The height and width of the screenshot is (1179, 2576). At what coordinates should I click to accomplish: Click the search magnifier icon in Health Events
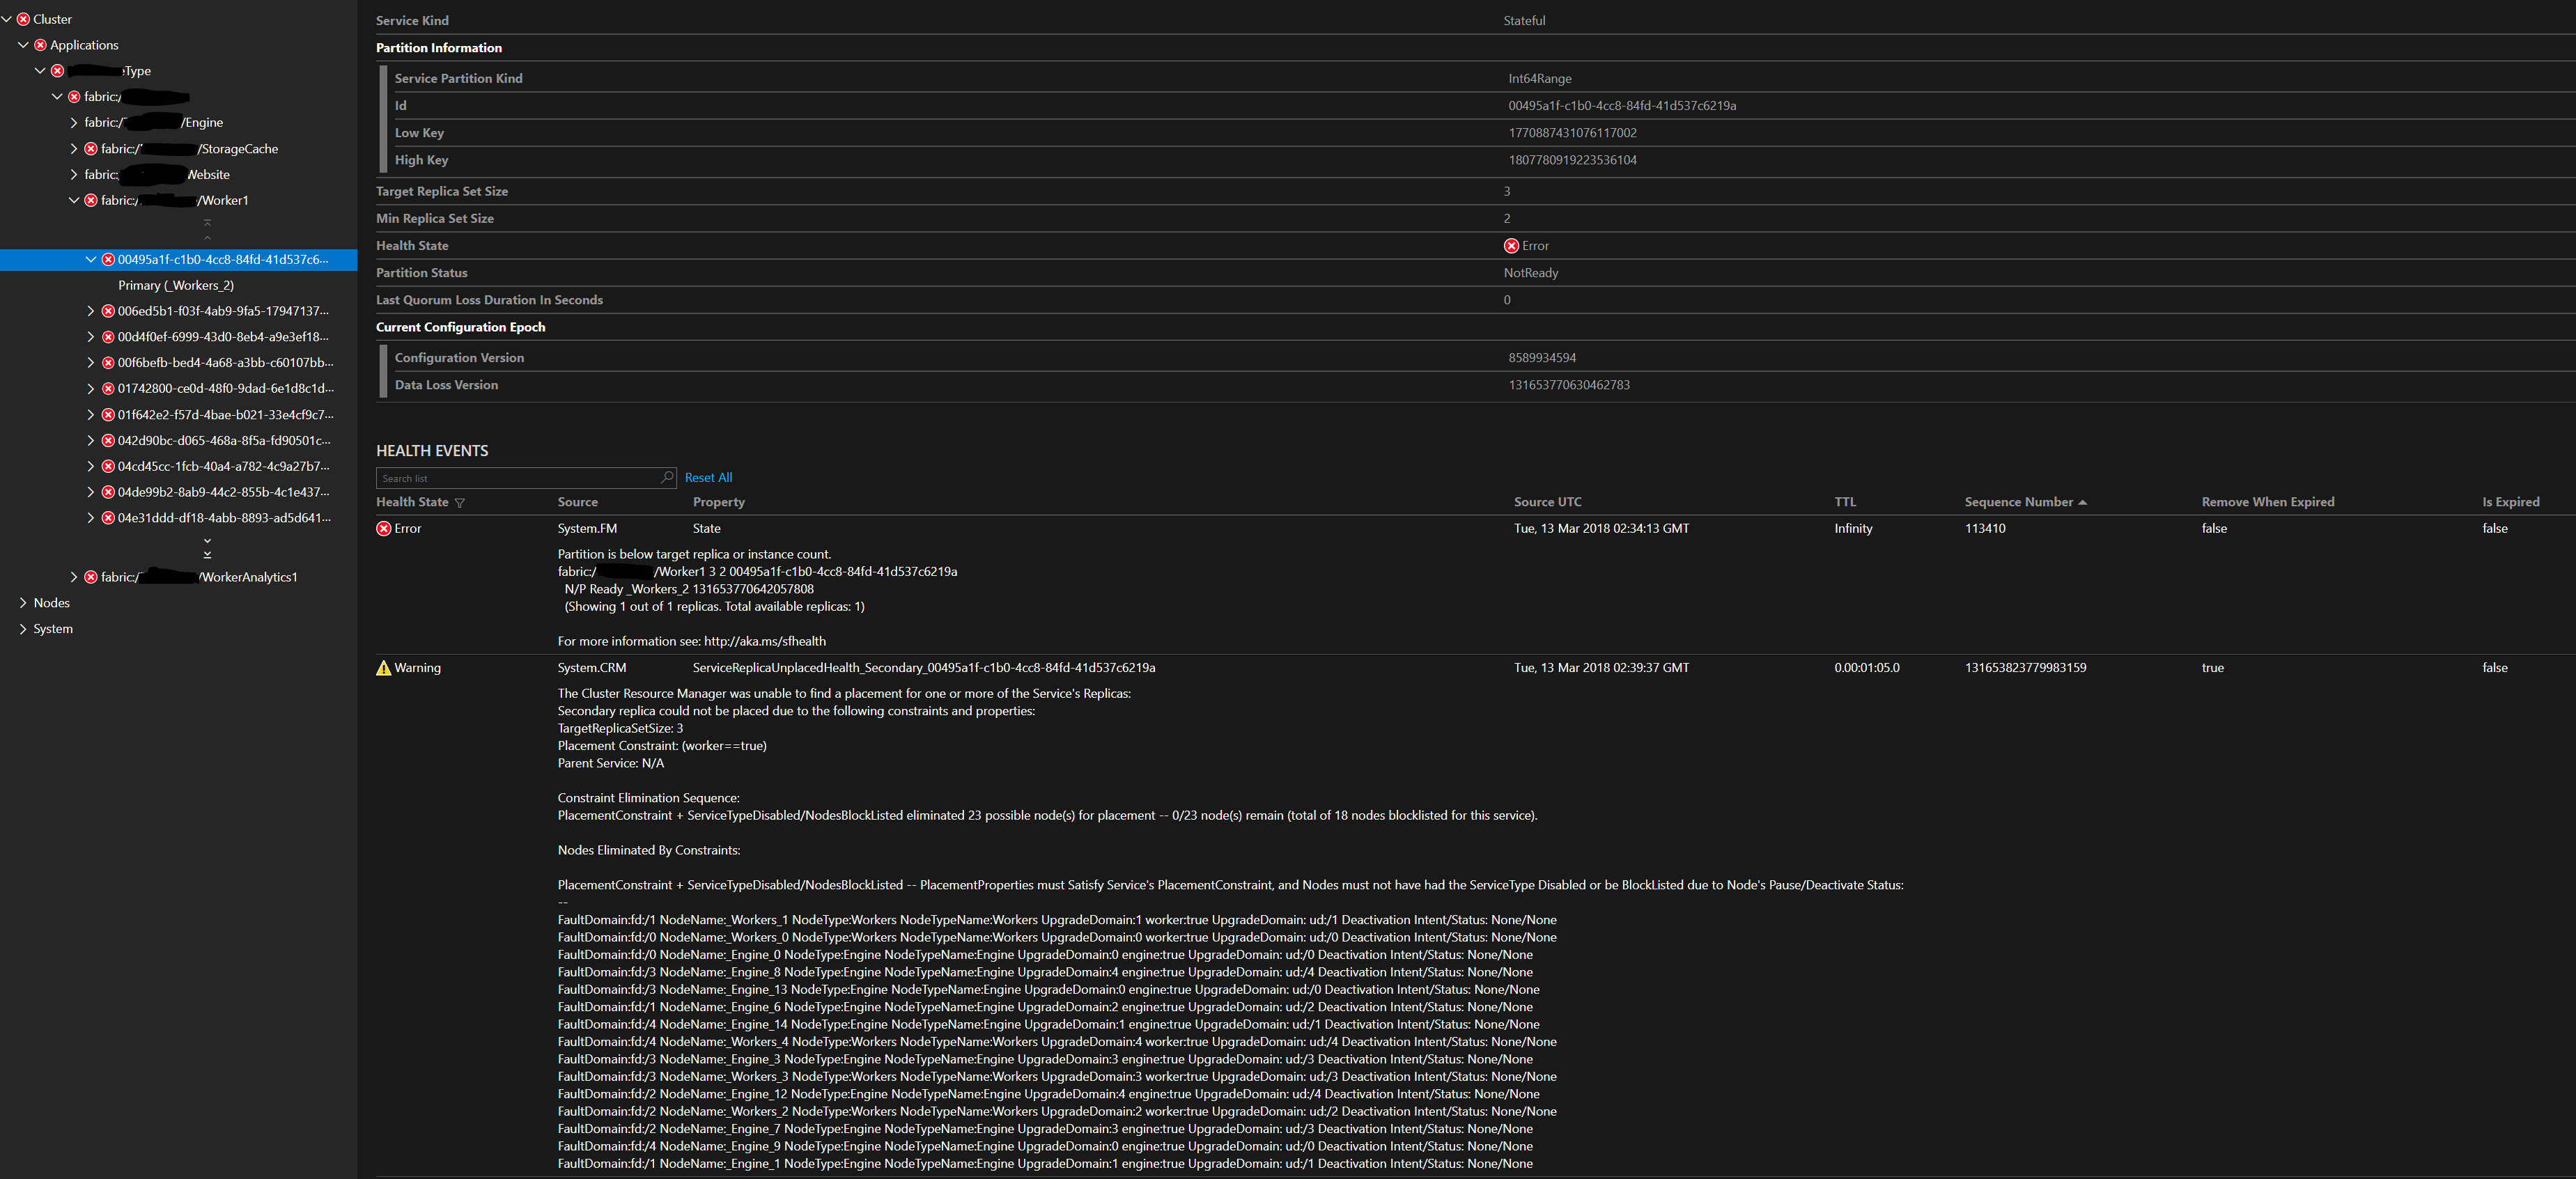(666, 477)
